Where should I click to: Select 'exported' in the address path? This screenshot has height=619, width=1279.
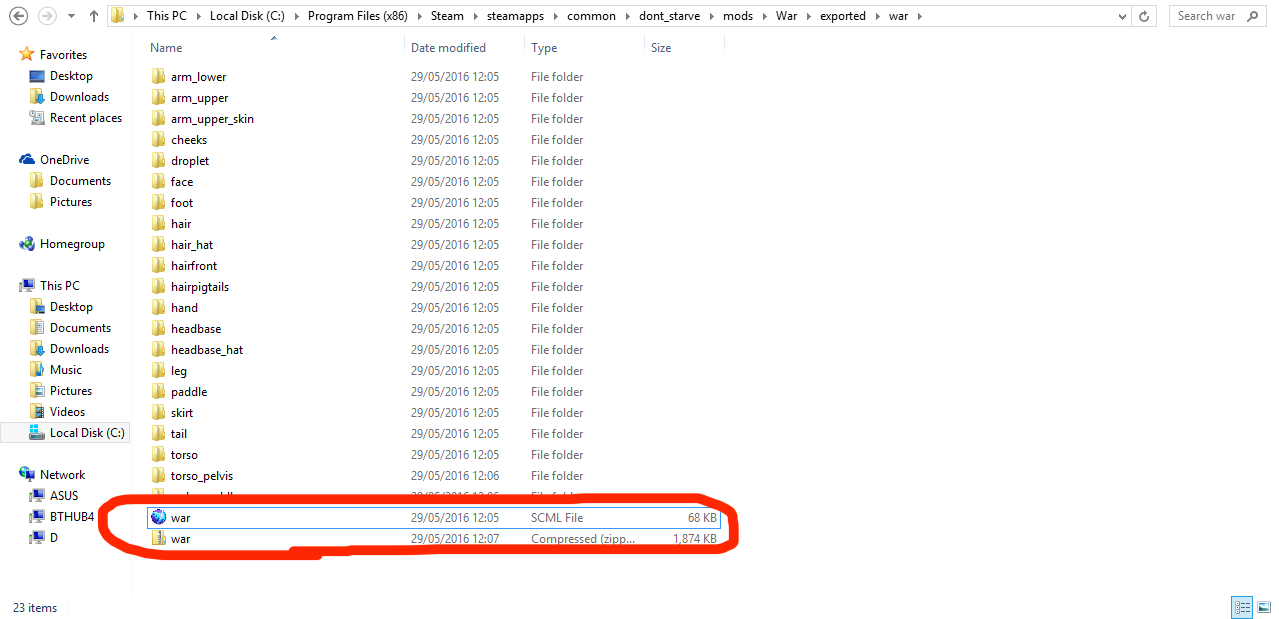coord(842,16)
